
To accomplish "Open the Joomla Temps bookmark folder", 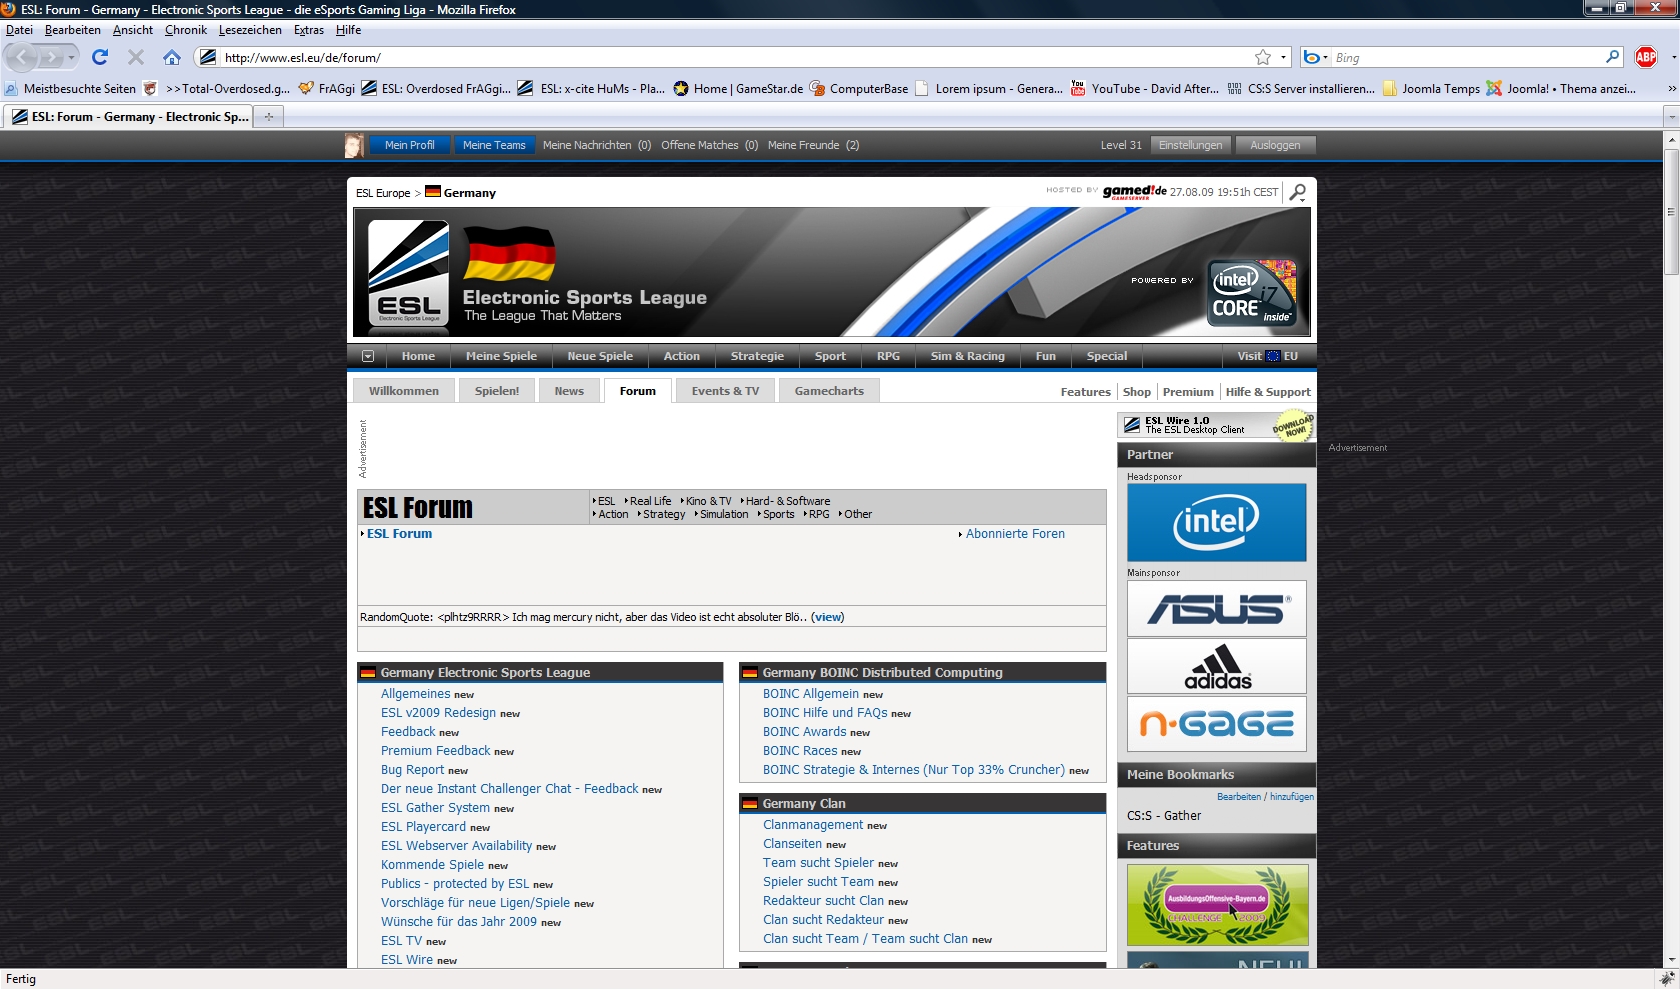I will click(x=1431, y=88).
